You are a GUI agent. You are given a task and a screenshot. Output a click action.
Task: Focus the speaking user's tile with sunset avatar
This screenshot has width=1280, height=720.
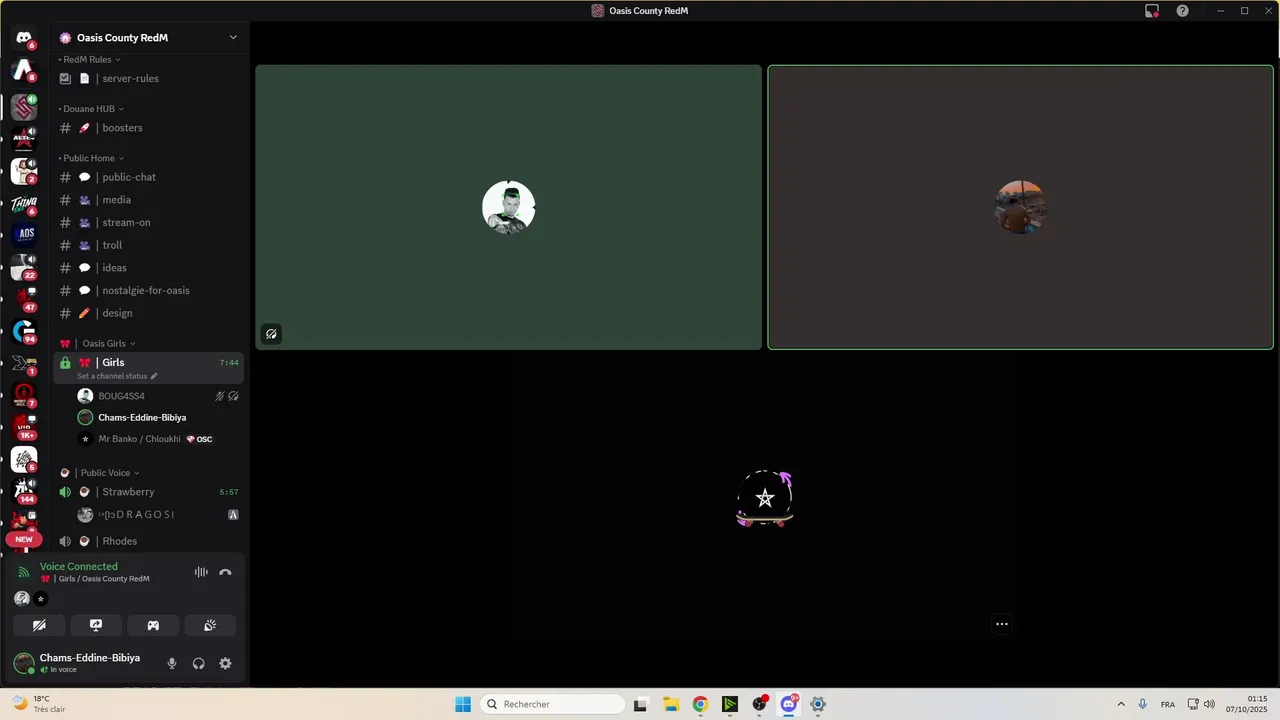click(1020, 207)
